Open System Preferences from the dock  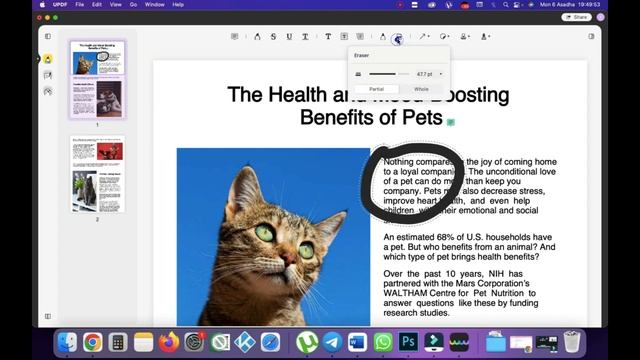(x=194, y=342)
